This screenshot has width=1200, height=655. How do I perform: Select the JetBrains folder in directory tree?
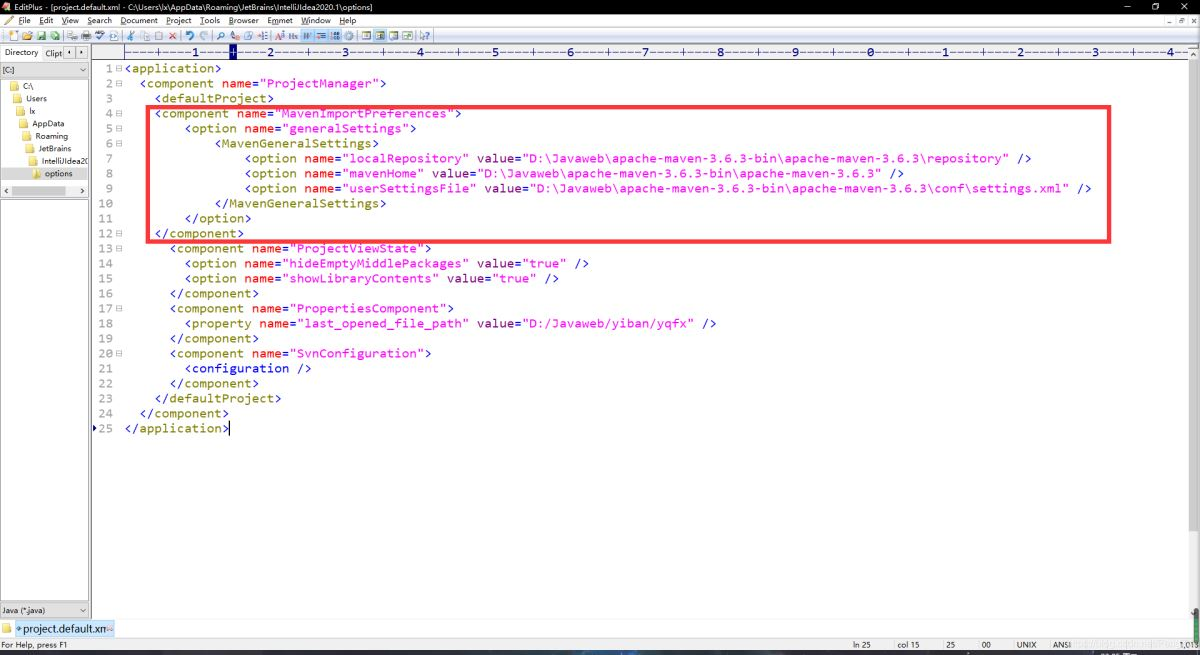pos(49,149)
